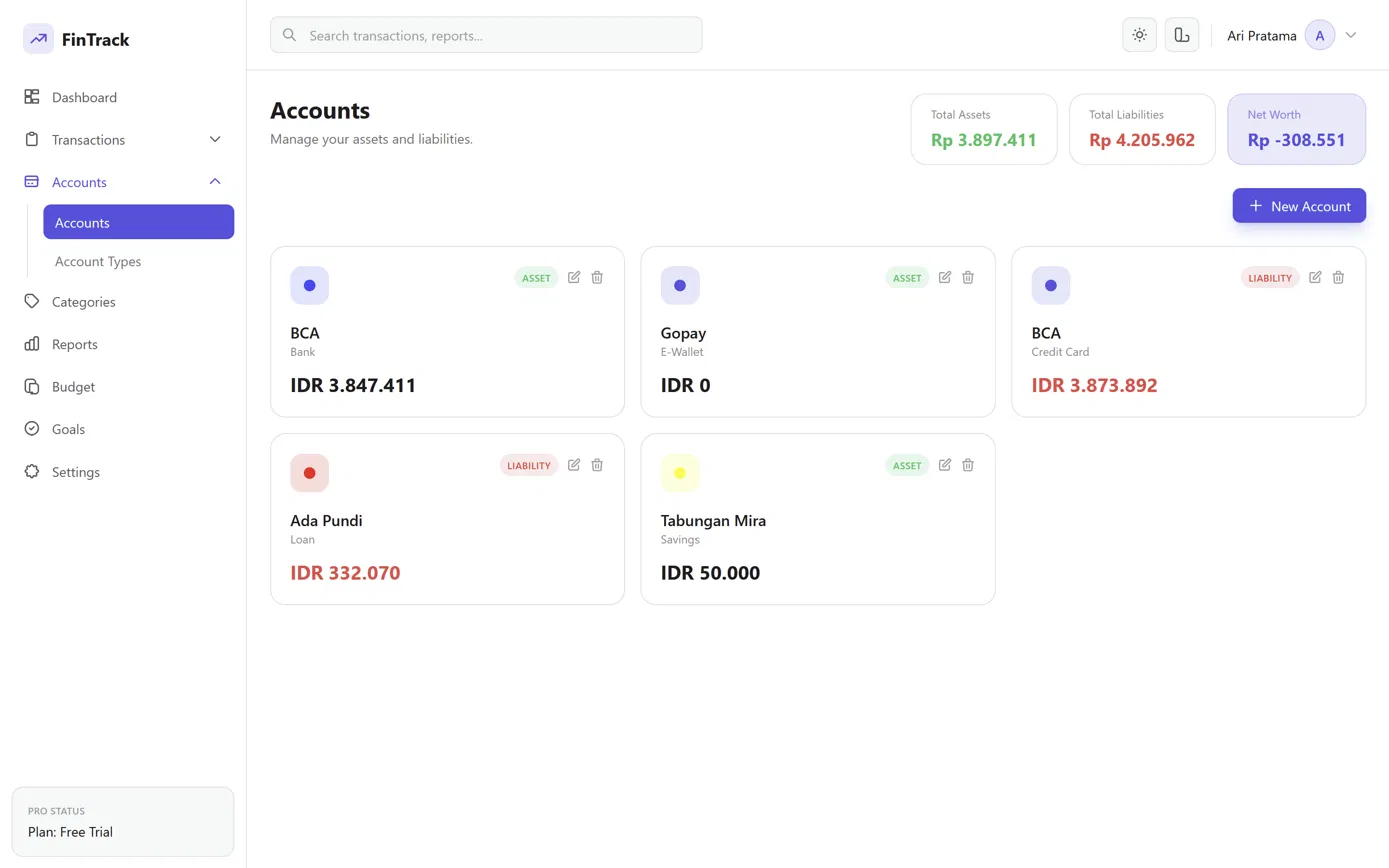Click the Tabungan Mira yellow color swatch
Viewport: 1389px width, 868px height.
coord(680,473)
